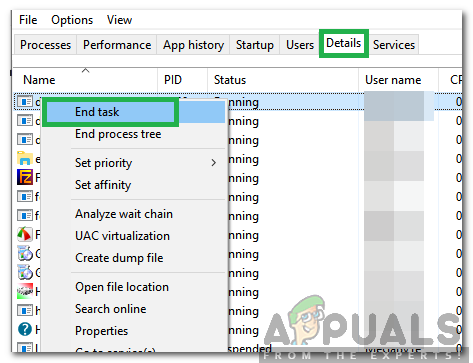Toggle UAC virtualization entry
Image resolution: width=473 pixels, height=363 pixels.
pyautogui.click(x=134, y=236)
